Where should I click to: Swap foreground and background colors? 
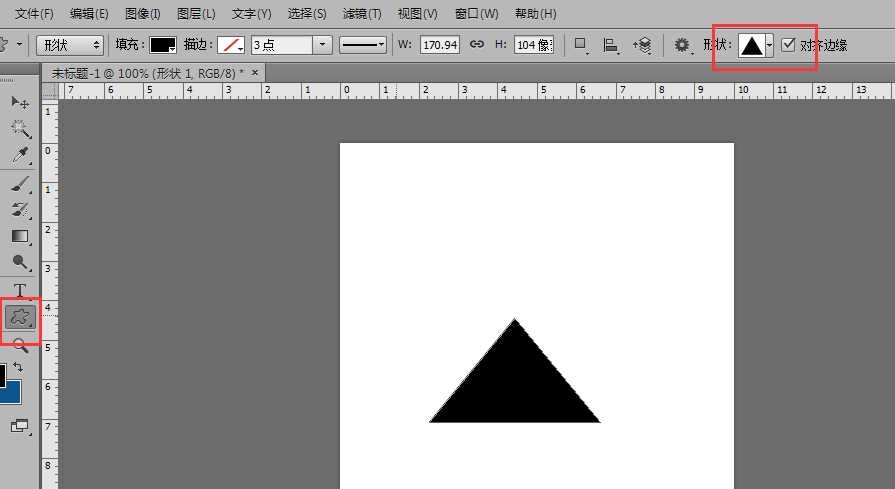[x=18, y=367]
